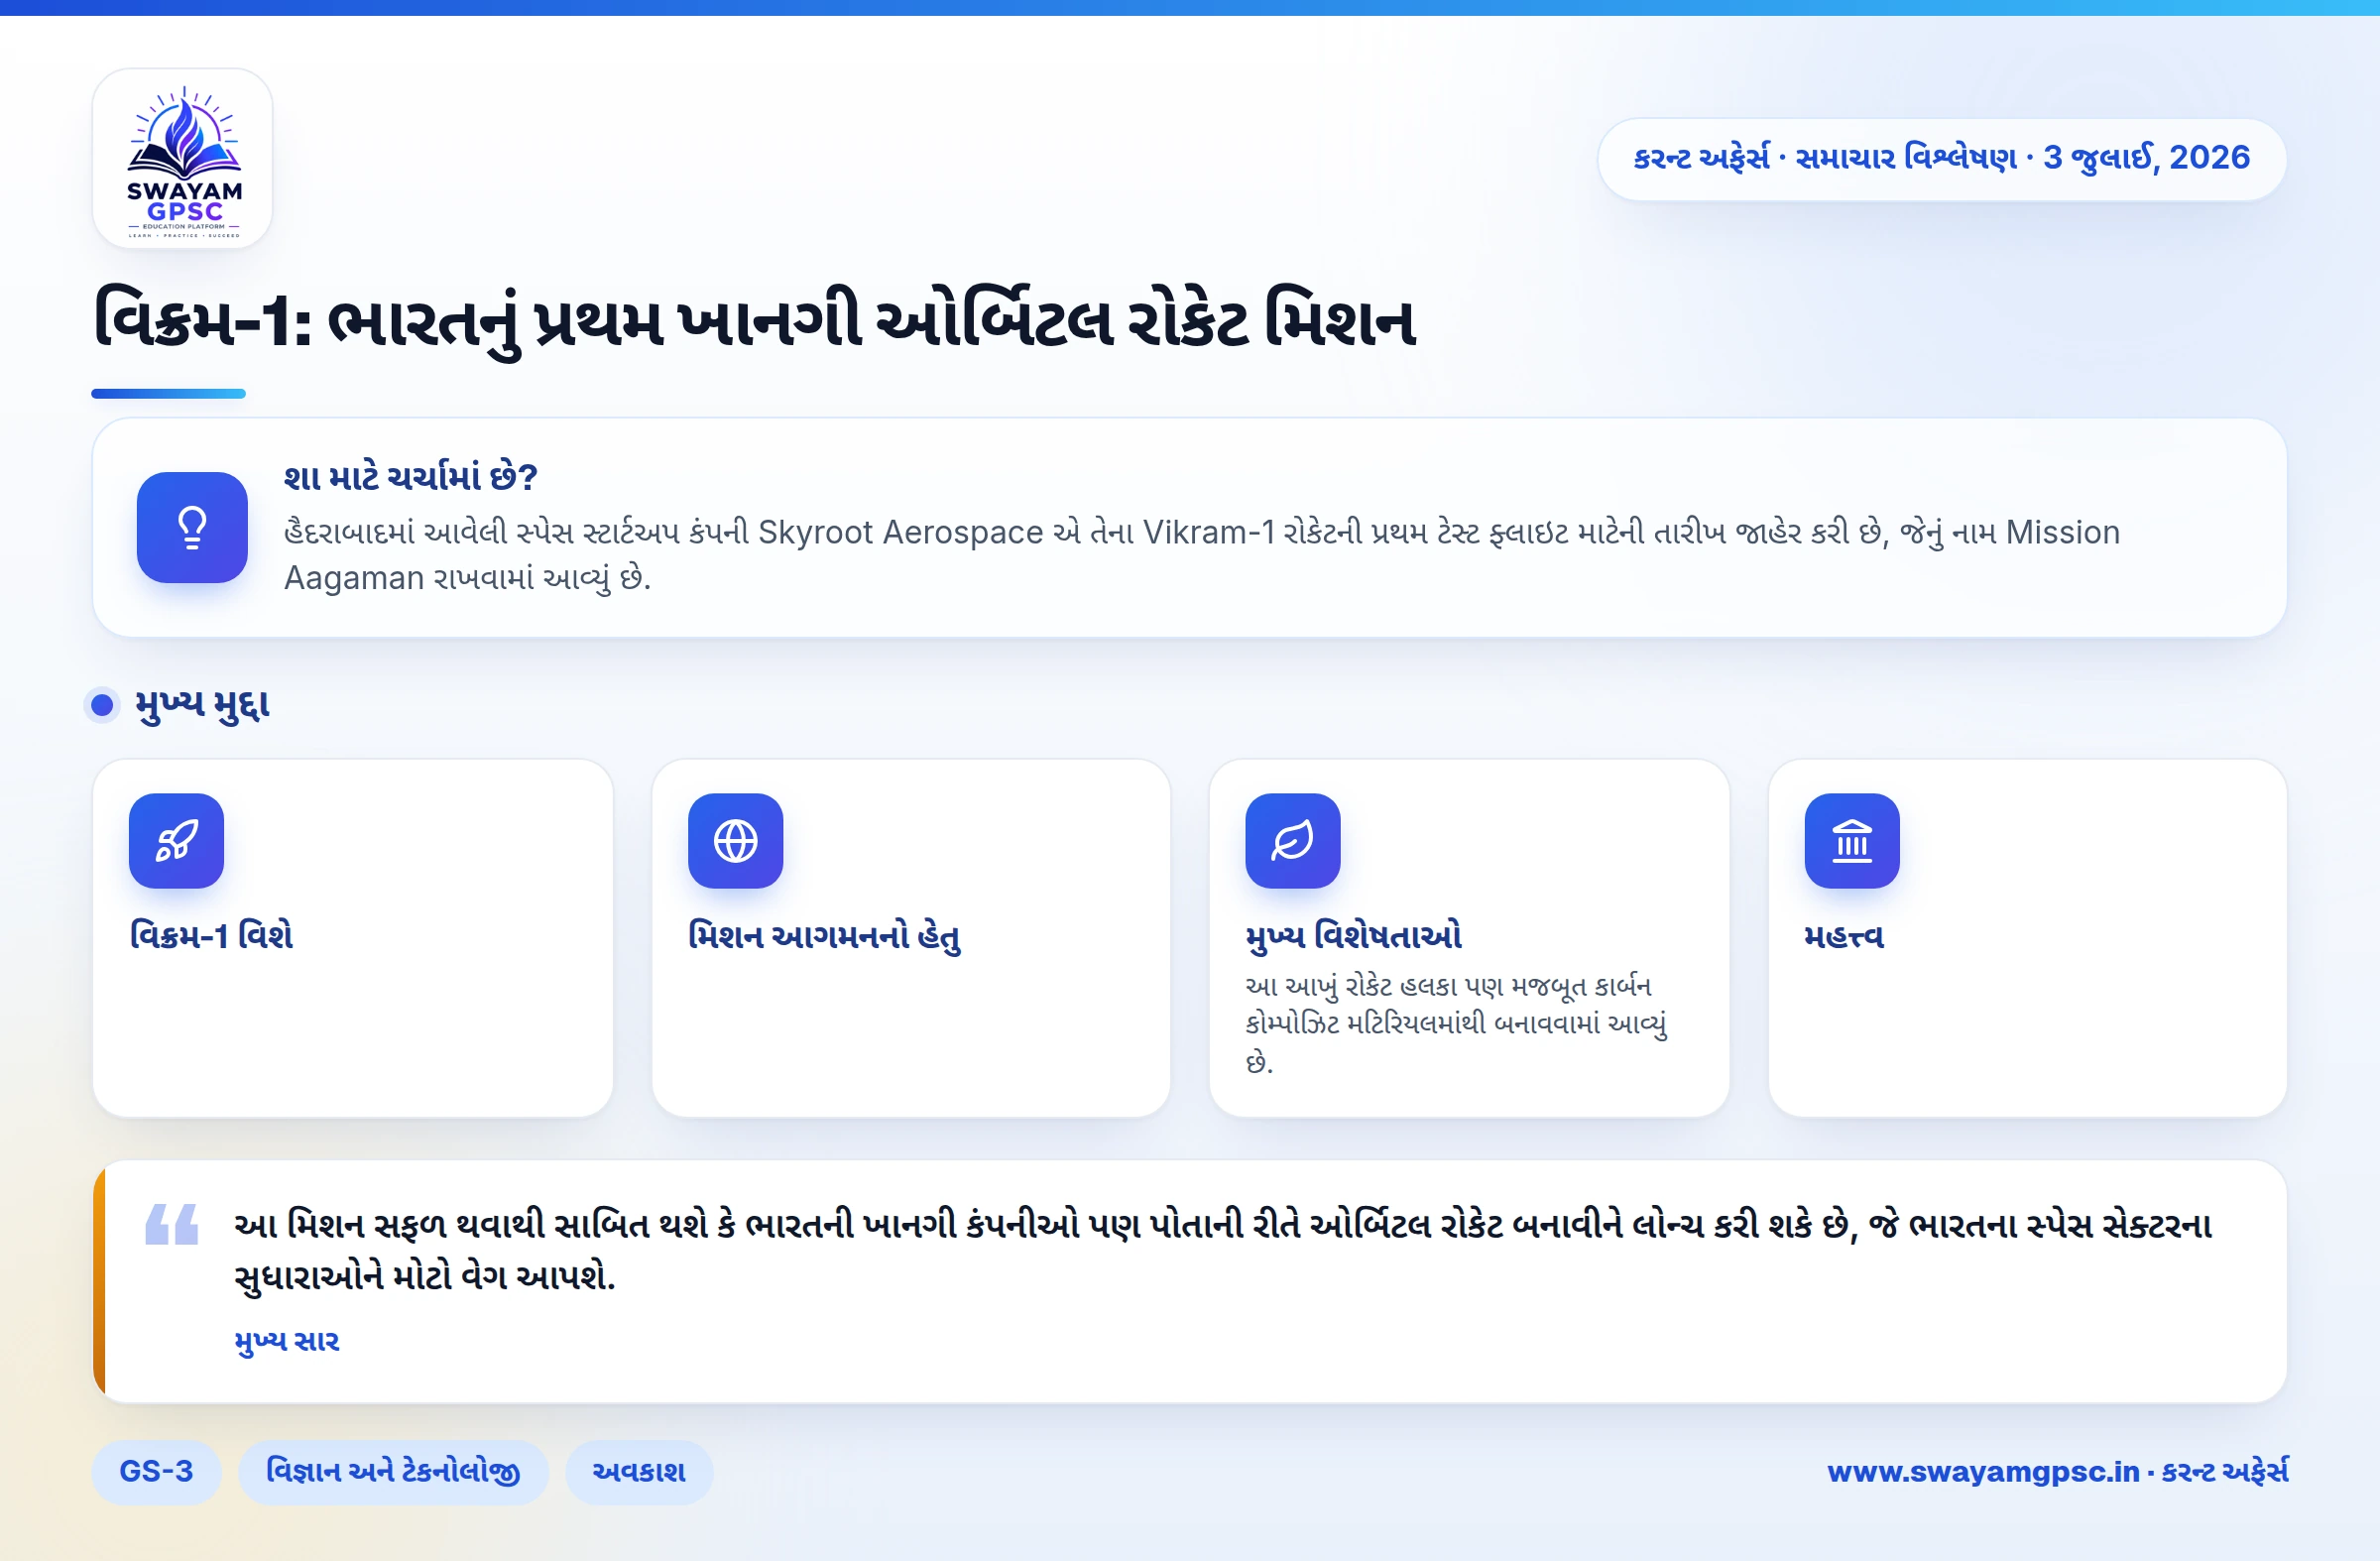This screenshot has height=1561, width=2380.
Task: Click the વિક્રમ-1 વિશે card heading
Action: click(x=211, y=935)
